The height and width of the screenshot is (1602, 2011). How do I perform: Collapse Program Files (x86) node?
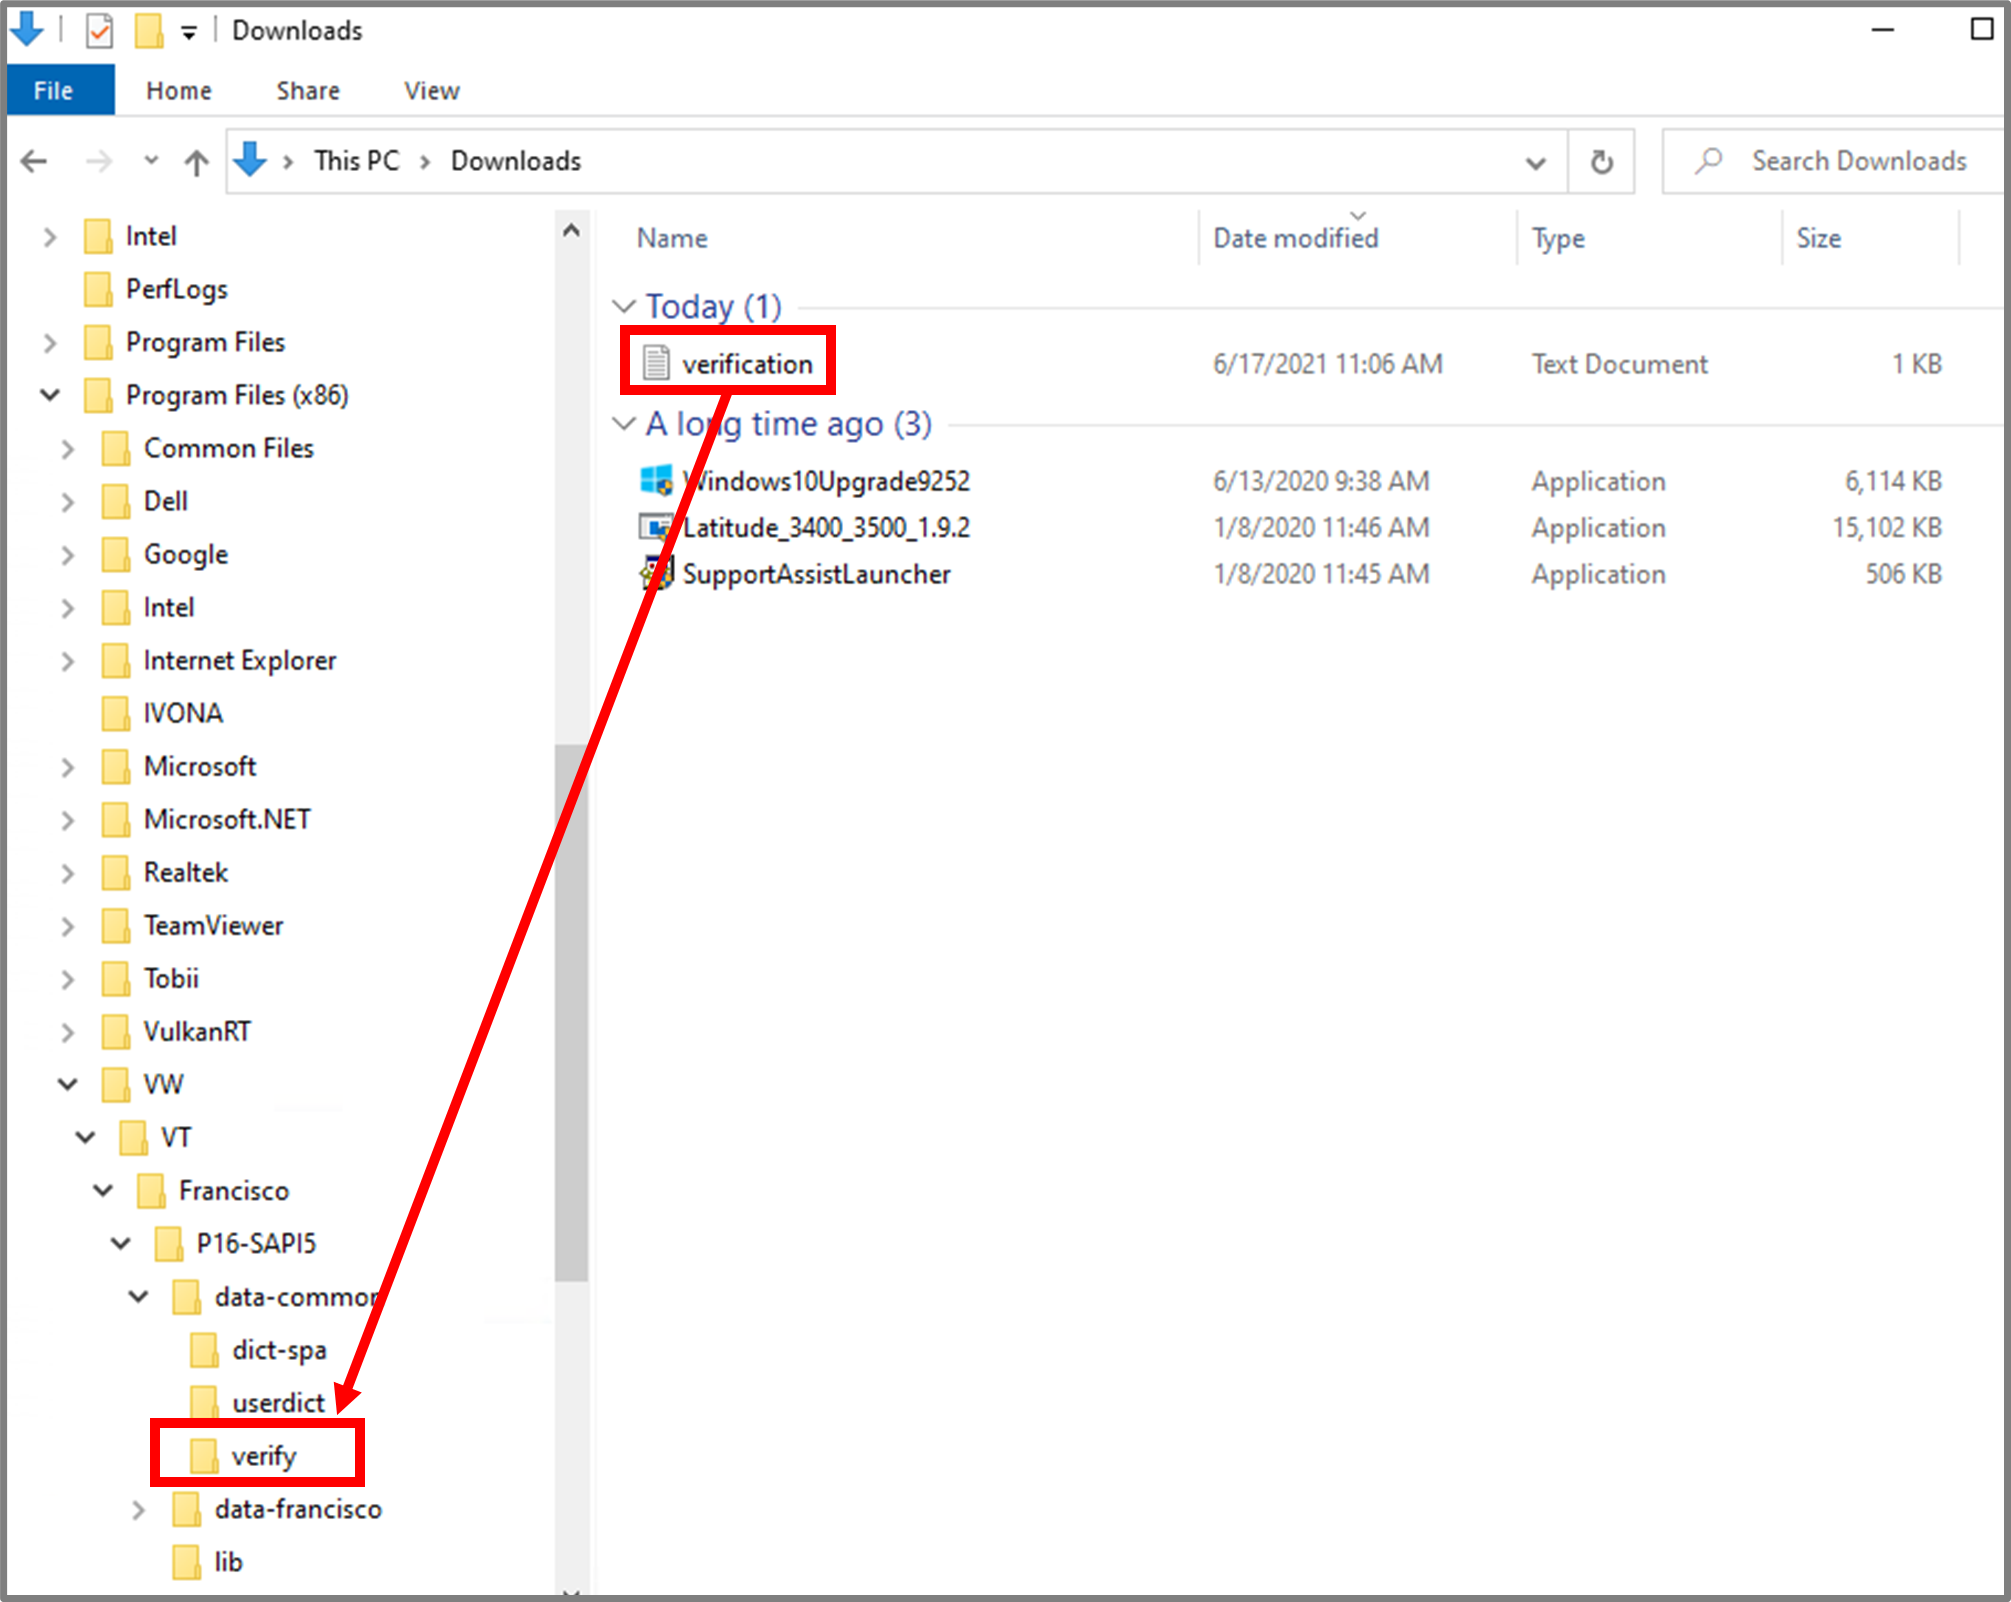pyautogui.click(x=50, y=395)
